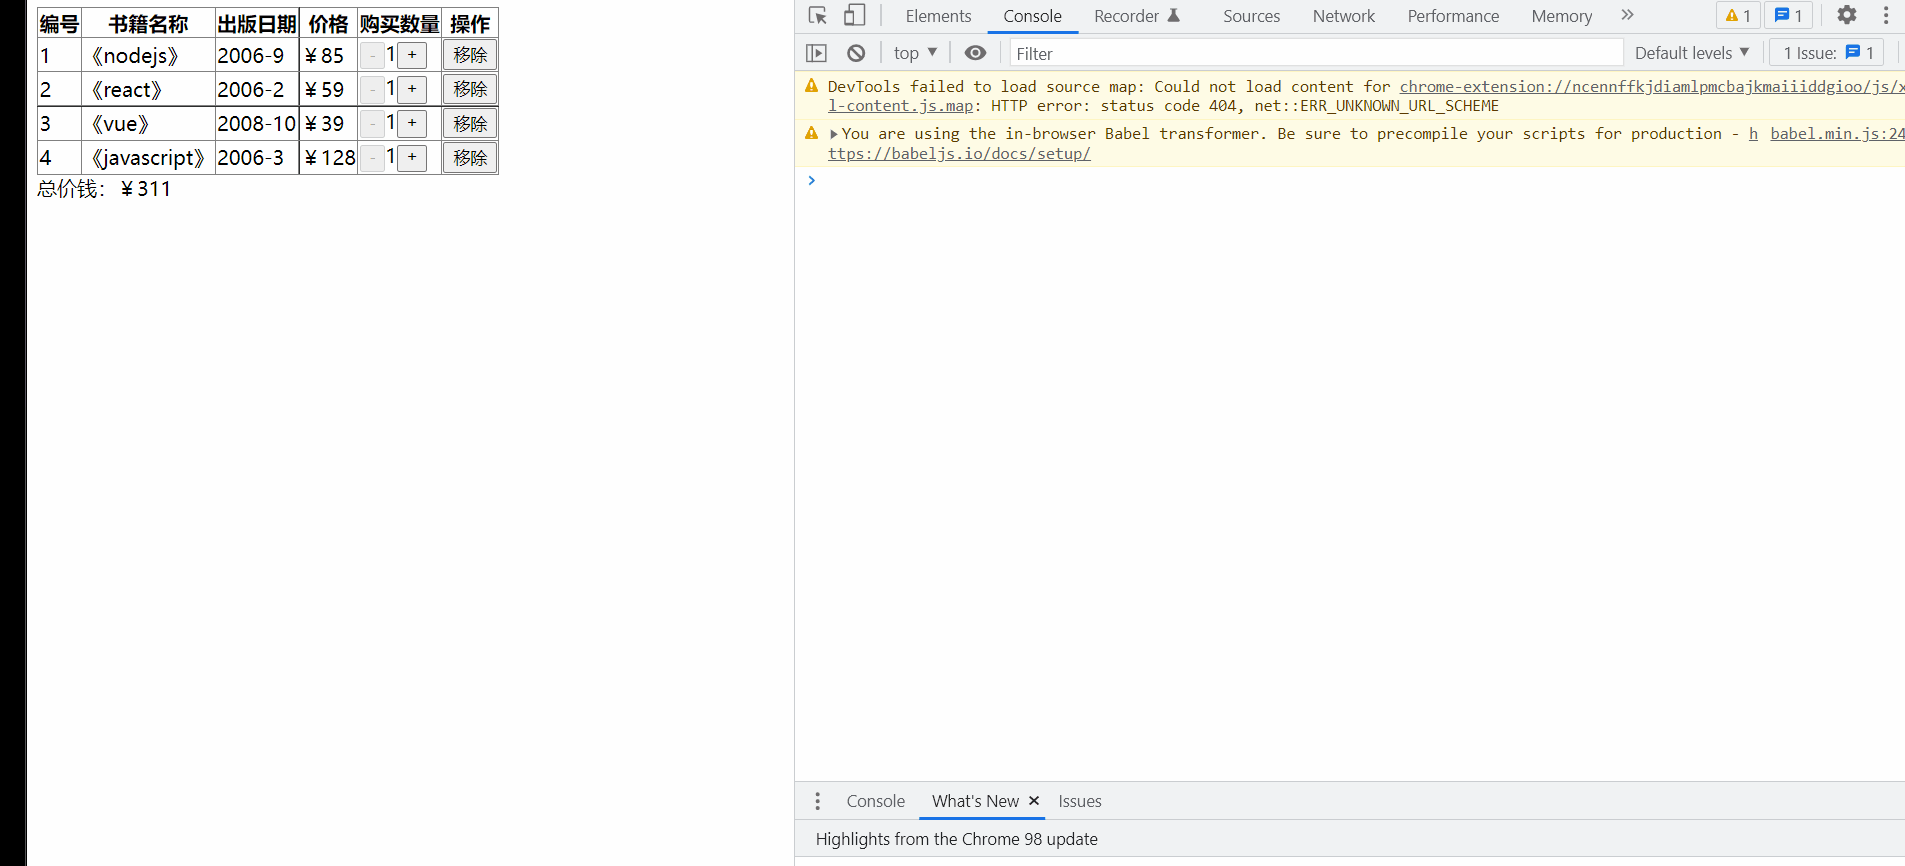Click the Chrome 98 update highlights text
This screenshot has width=1905, height=866.
(957, 839)
